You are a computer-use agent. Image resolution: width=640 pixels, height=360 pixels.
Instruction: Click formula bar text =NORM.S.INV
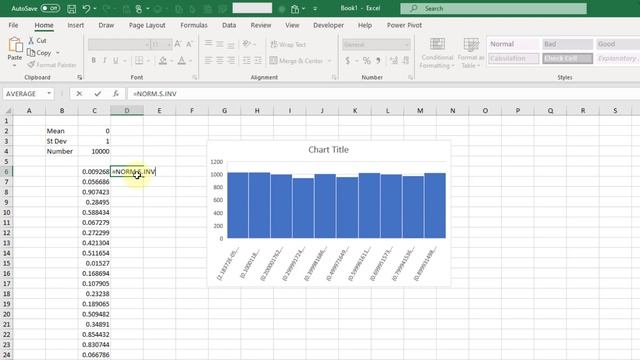click(155, 93)
